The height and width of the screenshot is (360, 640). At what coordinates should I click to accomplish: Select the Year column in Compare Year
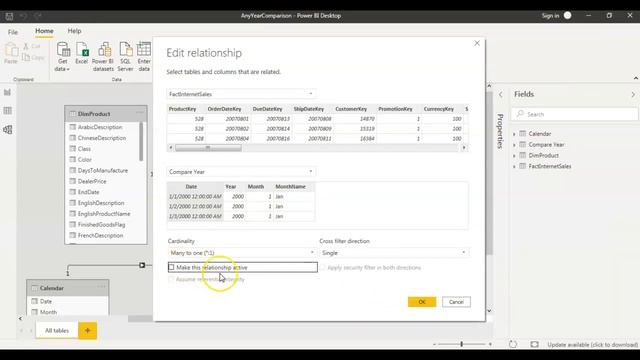231,187
